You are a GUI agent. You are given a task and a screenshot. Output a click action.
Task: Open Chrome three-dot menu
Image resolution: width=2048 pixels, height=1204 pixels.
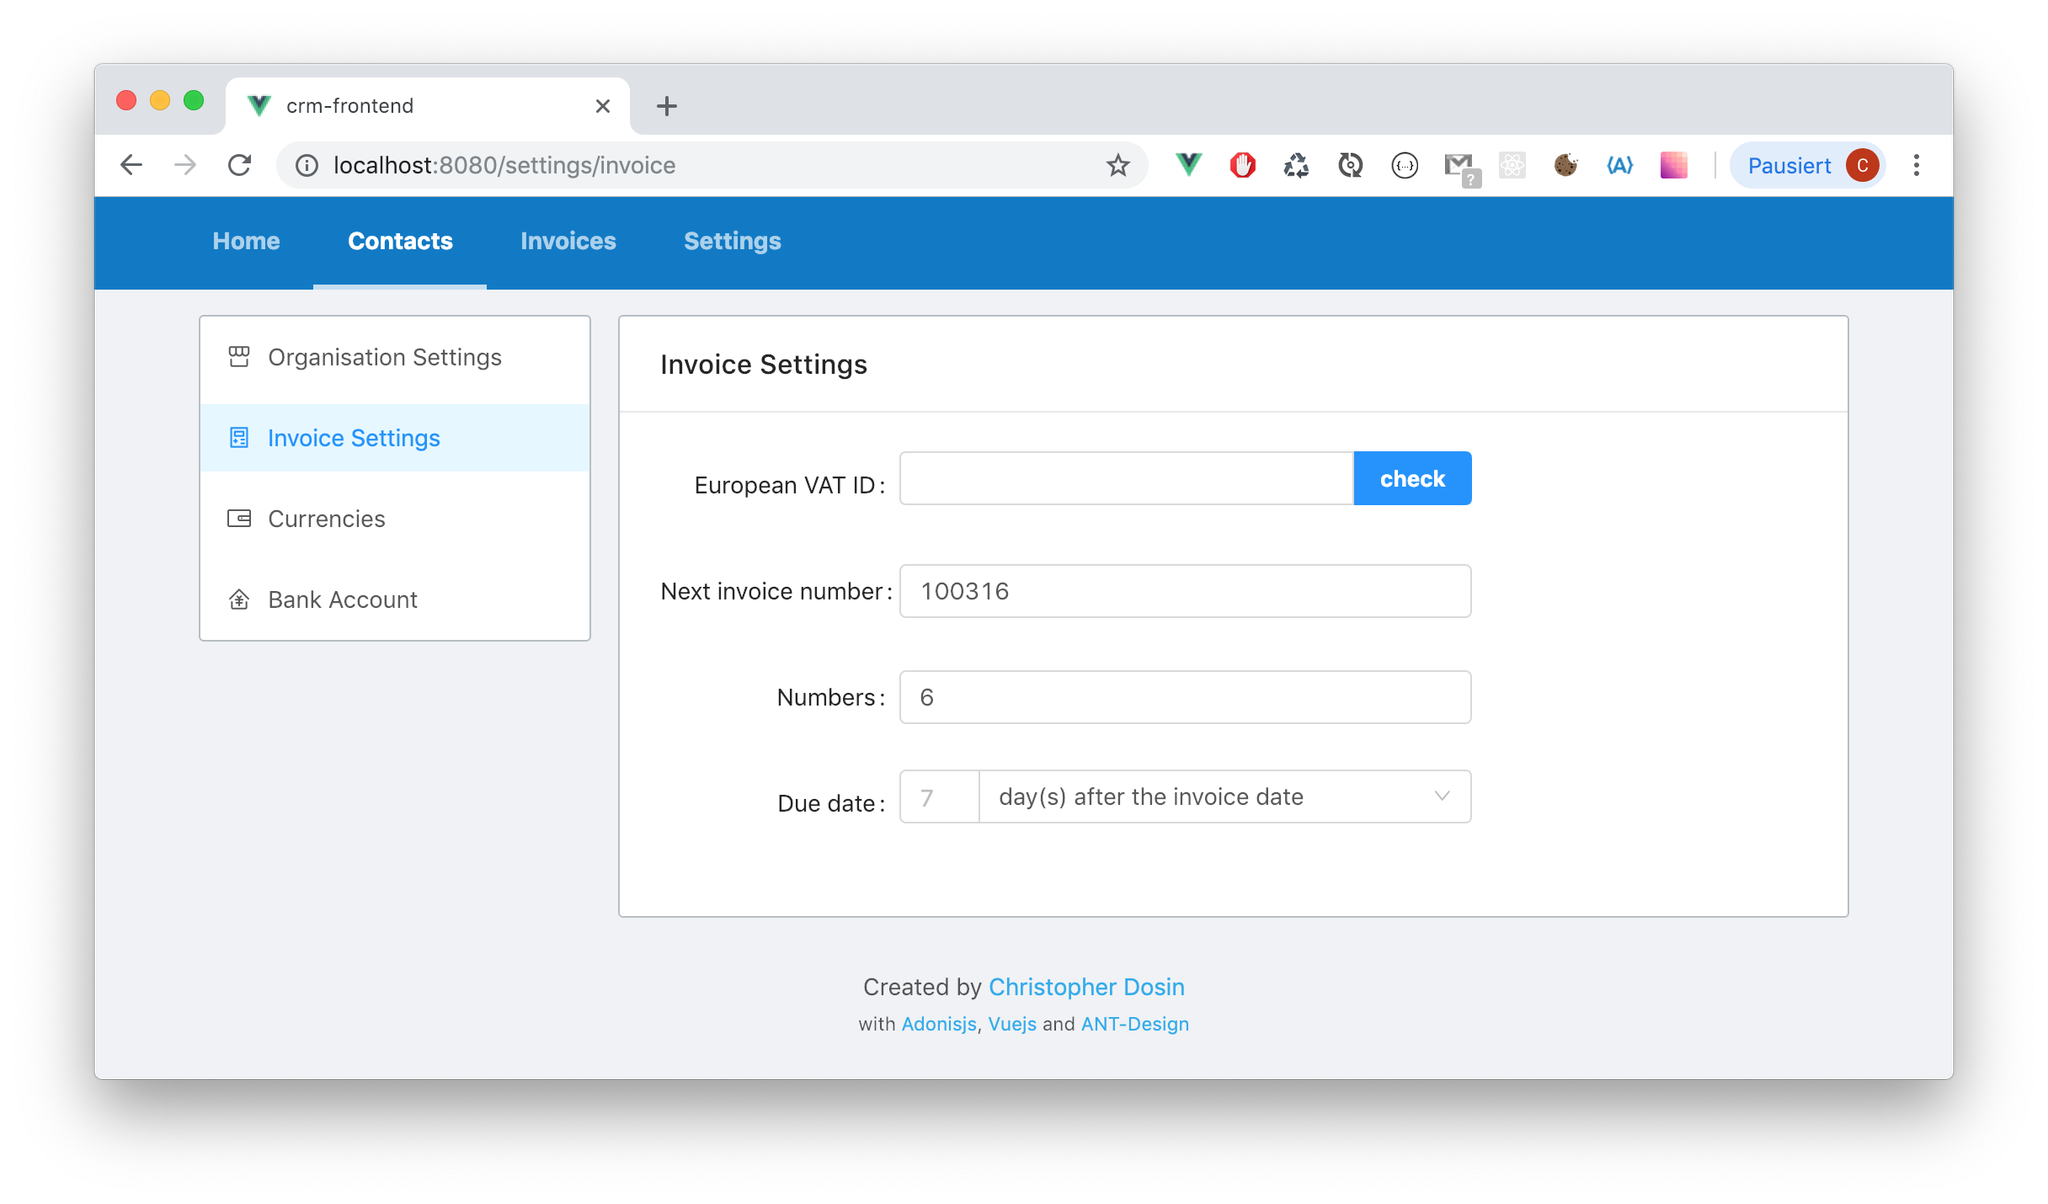point(1916,165)
